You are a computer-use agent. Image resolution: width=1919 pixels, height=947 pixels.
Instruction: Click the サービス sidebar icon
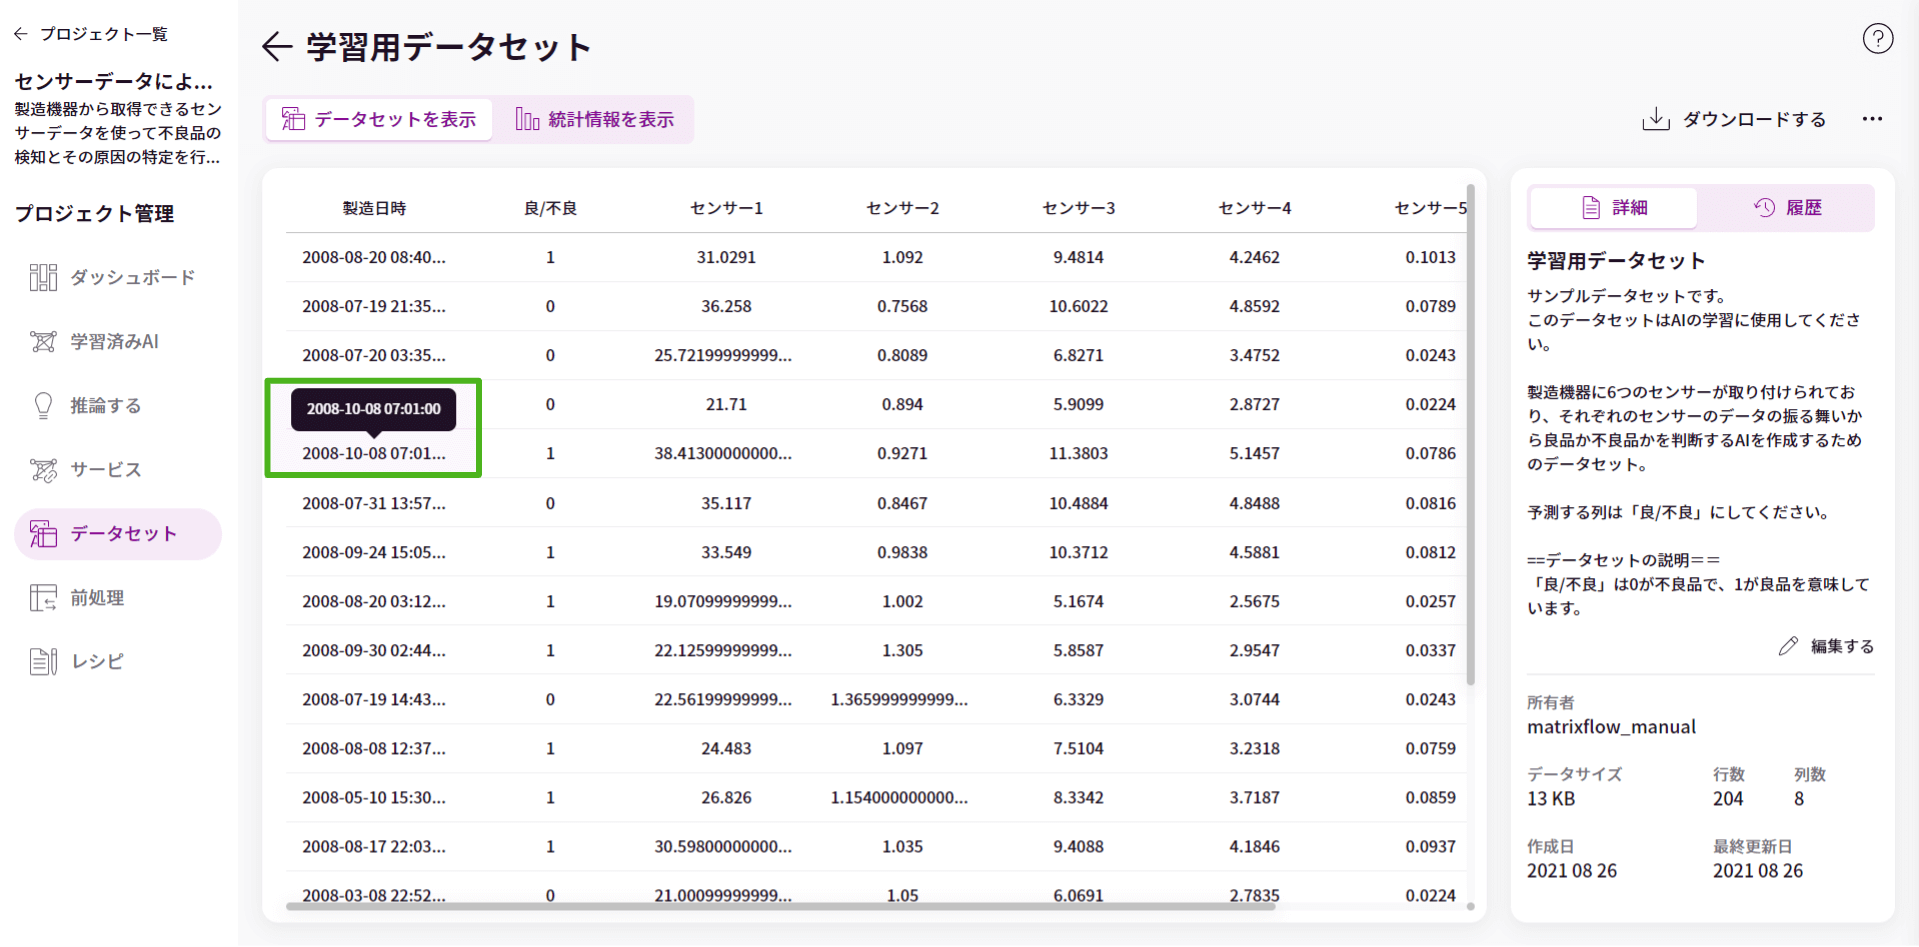tap(43, 469)
